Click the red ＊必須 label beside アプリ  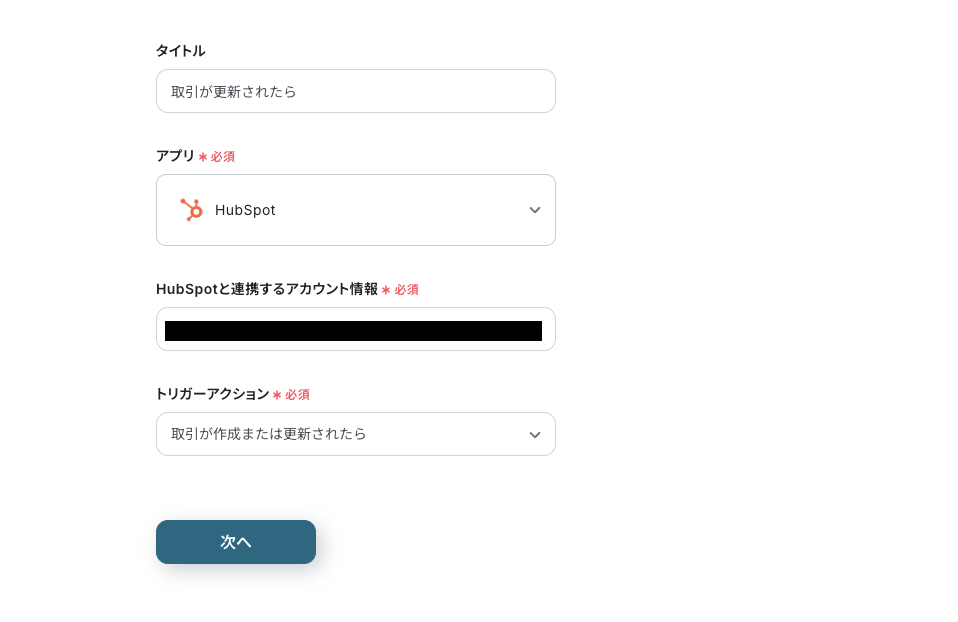pyautogui.click(x=217, y=157)
